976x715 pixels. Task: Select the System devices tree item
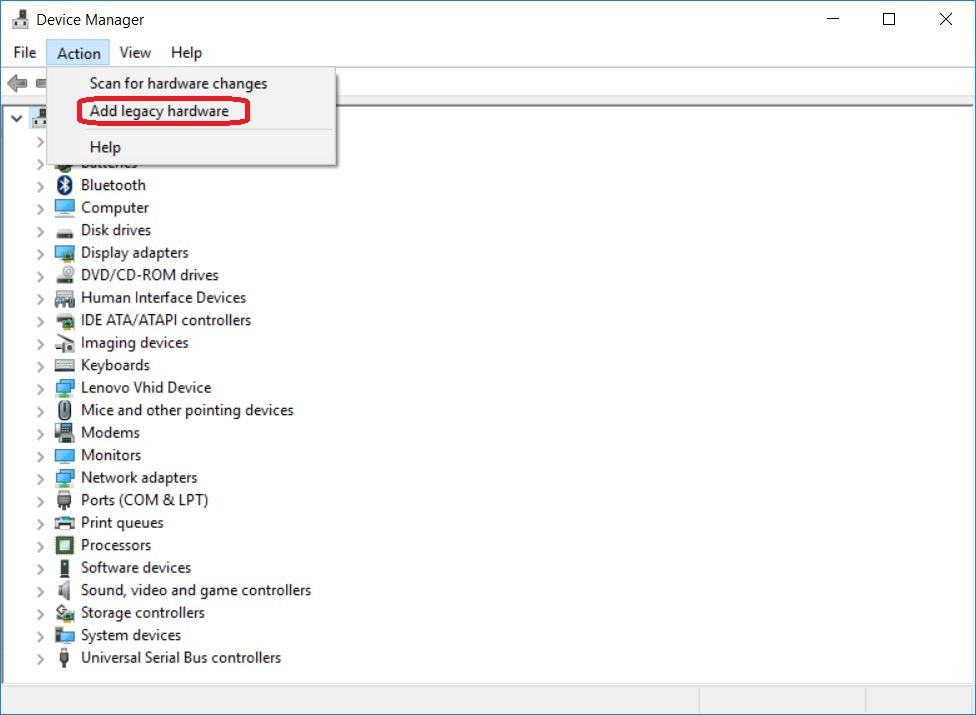click(x=131, y=635)
